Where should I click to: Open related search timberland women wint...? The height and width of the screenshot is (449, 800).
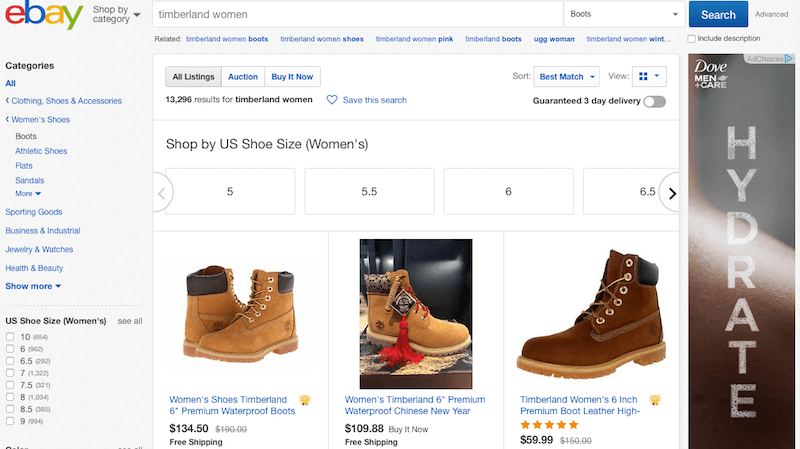[x=629, y=39]
